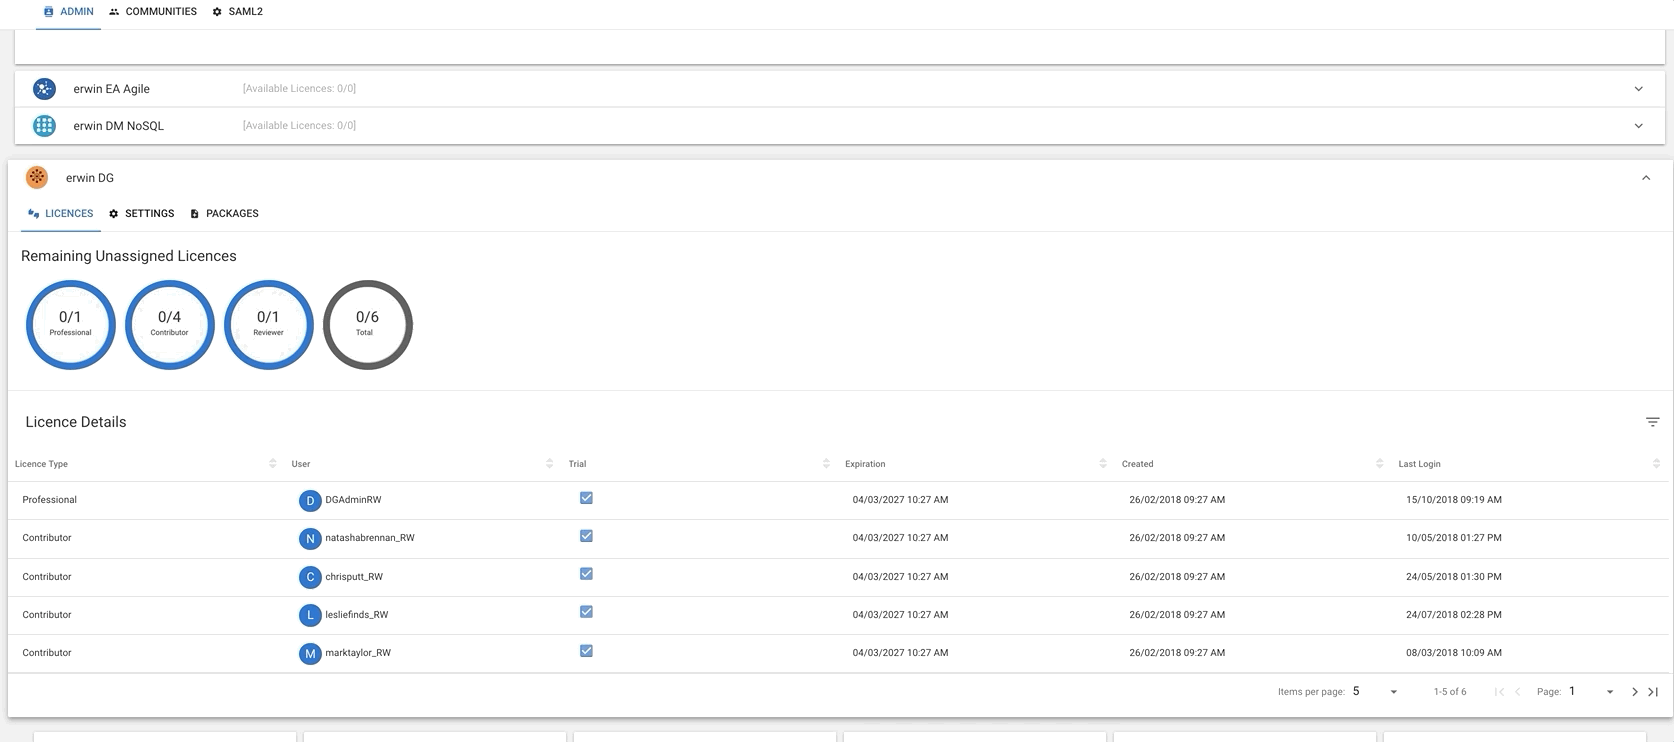Click the erwin DG product icon
This screenshot has height=742, width=1674.
37,177
